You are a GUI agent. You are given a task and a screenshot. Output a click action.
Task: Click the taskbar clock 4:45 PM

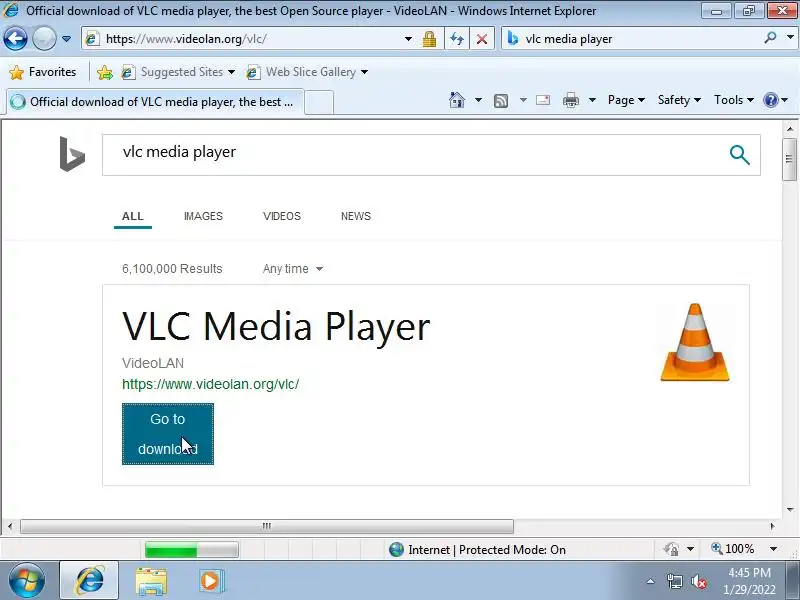pos(749,572)
